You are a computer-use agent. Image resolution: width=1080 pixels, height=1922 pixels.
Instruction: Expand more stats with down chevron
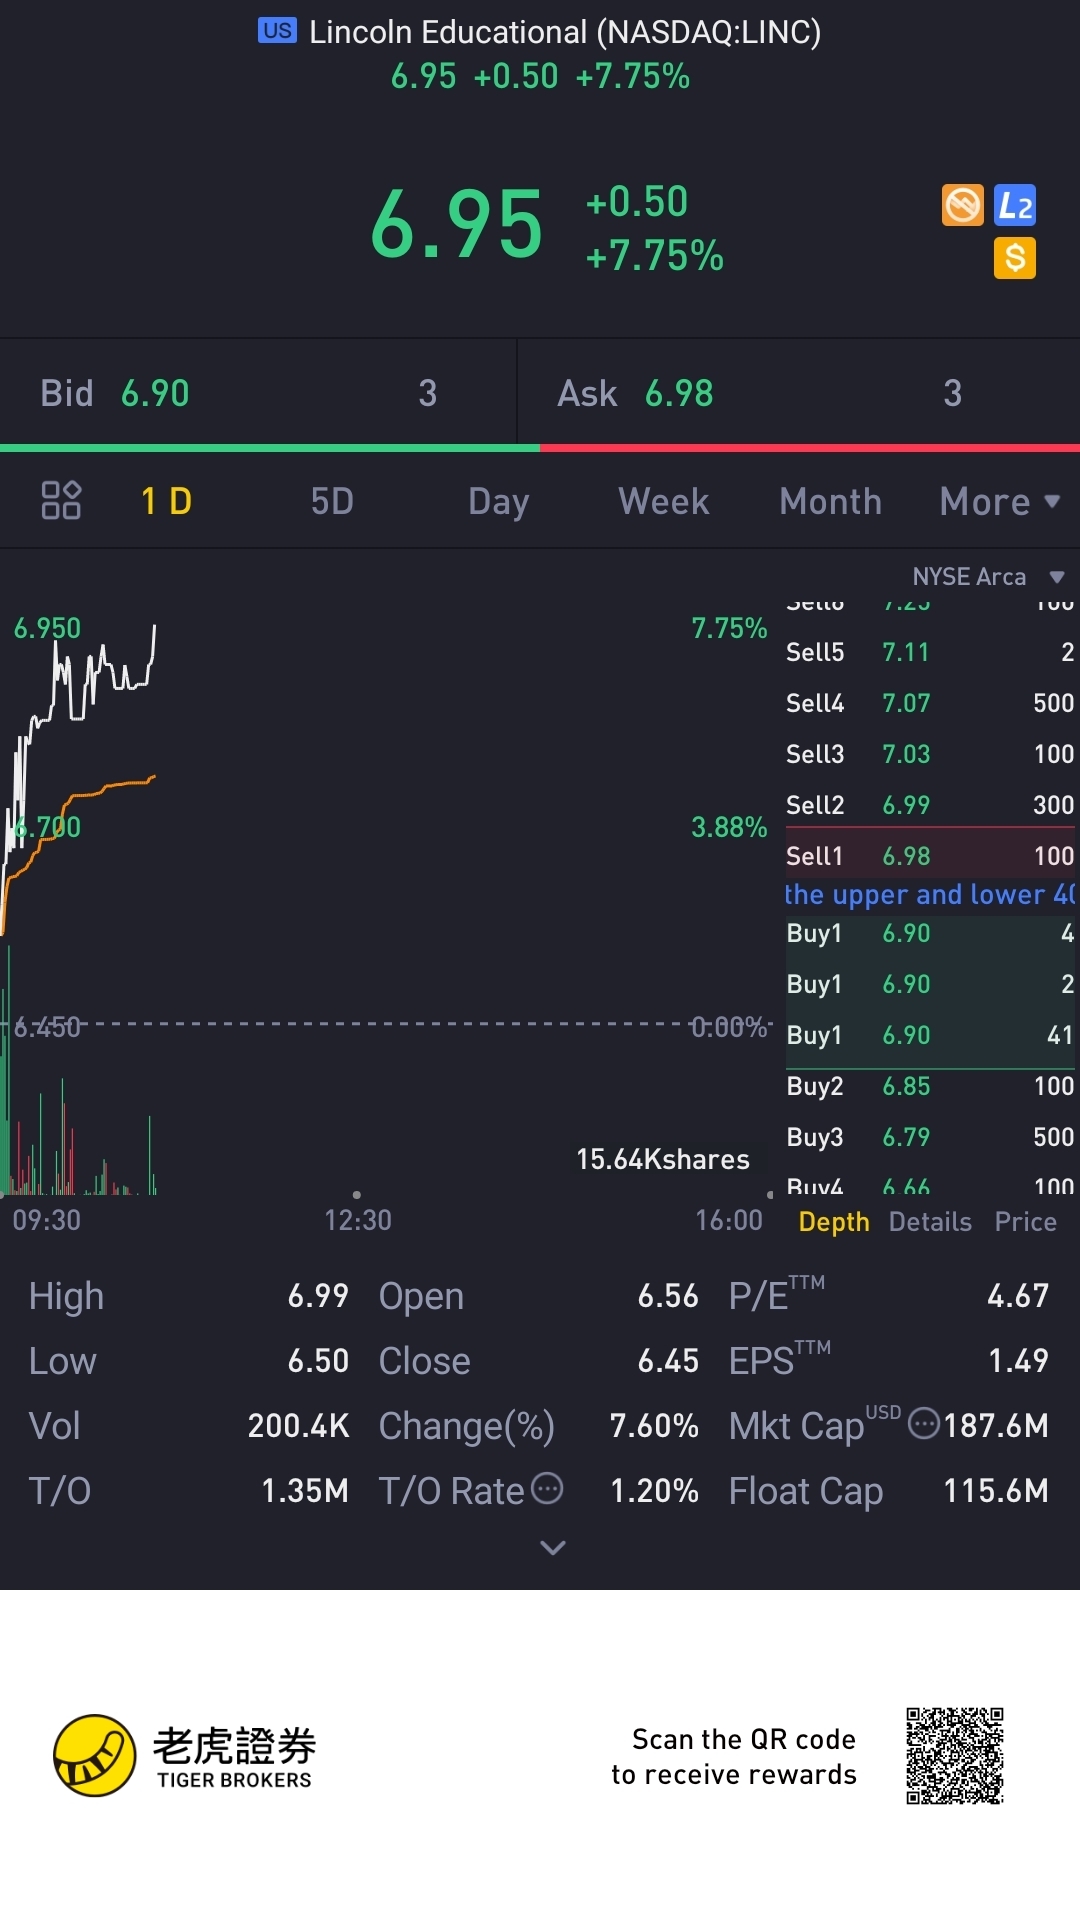point(553,1548)
